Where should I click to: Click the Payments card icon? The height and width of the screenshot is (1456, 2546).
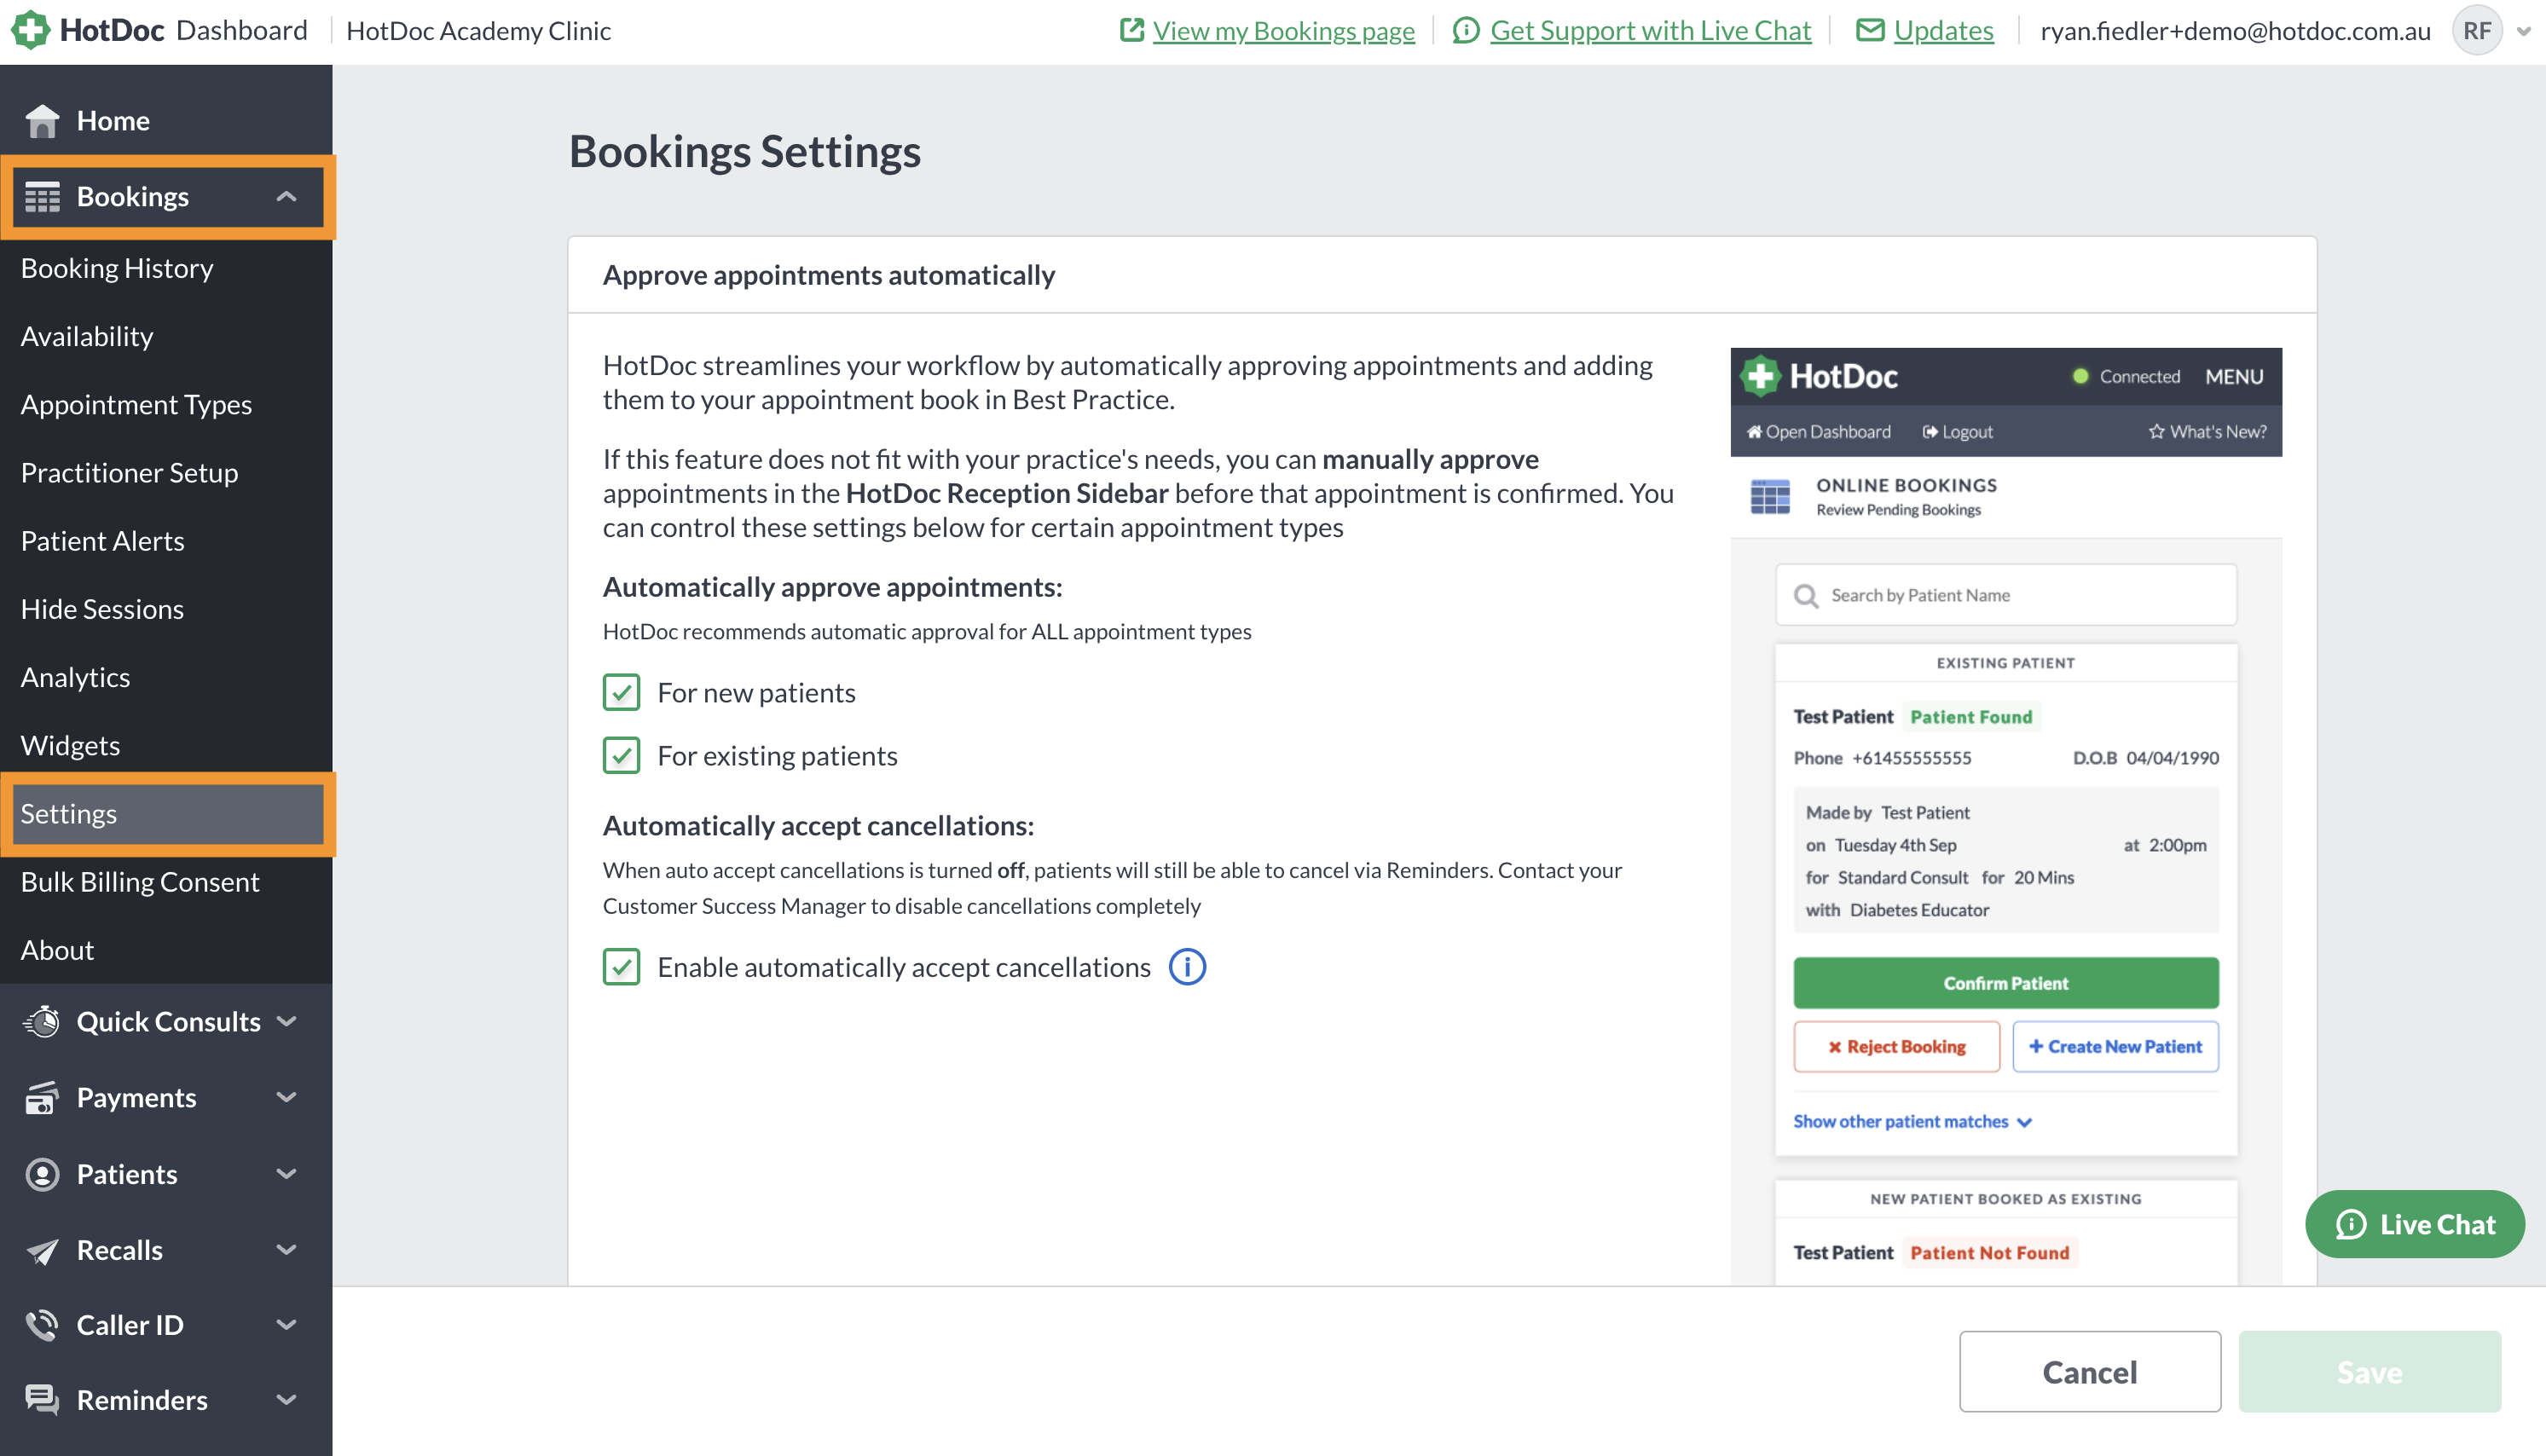(x=42, y=1098)
